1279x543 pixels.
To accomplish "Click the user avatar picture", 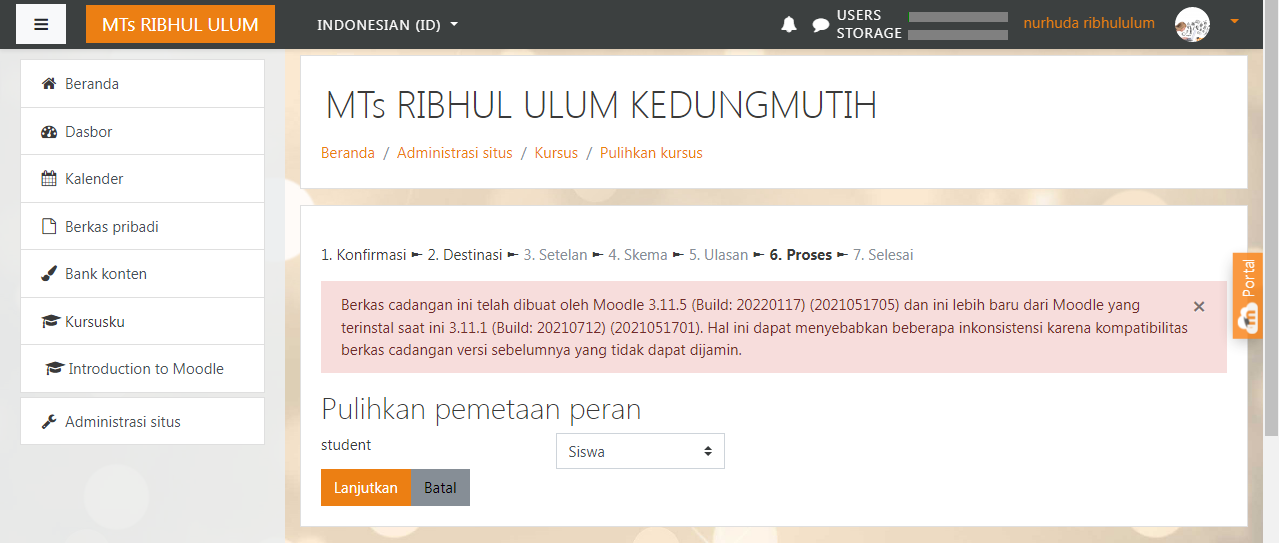I will [x=1192, y=24].
